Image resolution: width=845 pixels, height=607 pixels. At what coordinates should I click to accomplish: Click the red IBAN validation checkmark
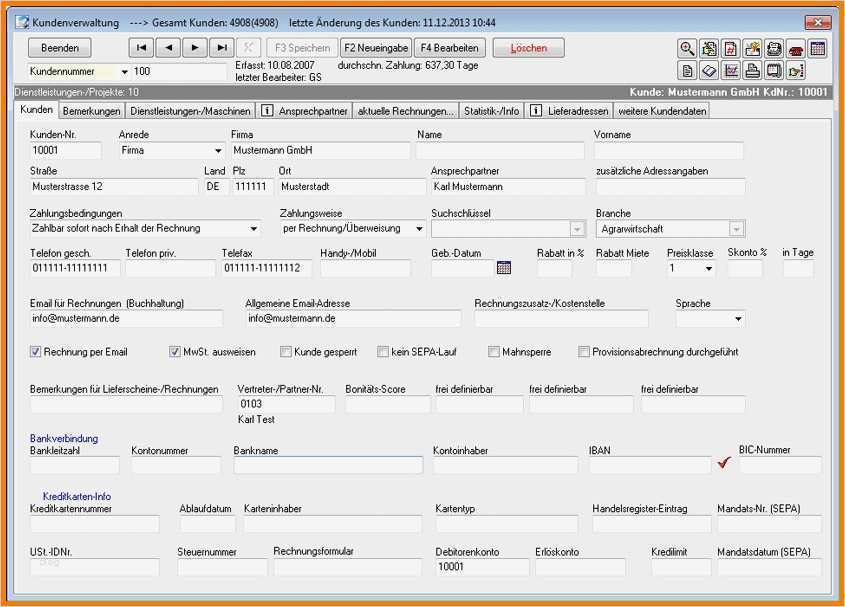coord(725,463)
